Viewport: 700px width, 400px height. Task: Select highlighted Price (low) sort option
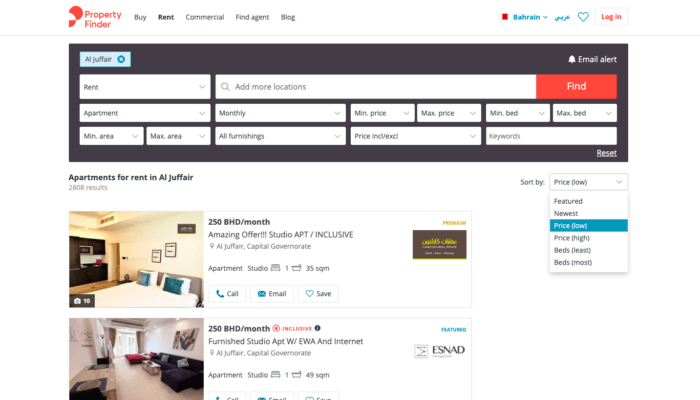[x=588, y=225]
